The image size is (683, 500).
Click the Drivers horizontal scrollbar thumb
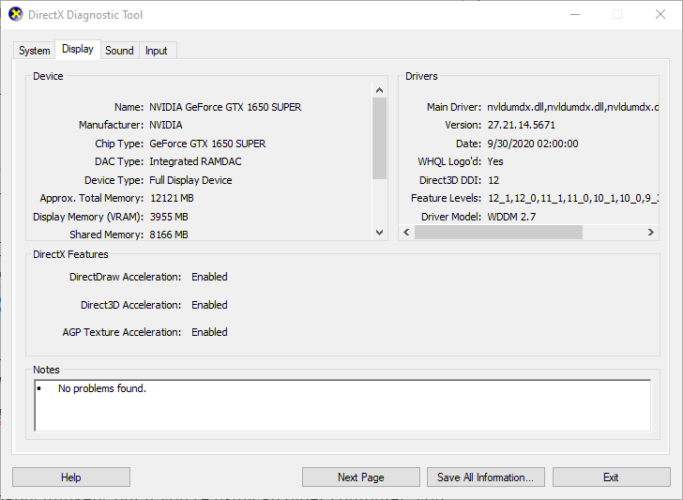pos(498,232)
